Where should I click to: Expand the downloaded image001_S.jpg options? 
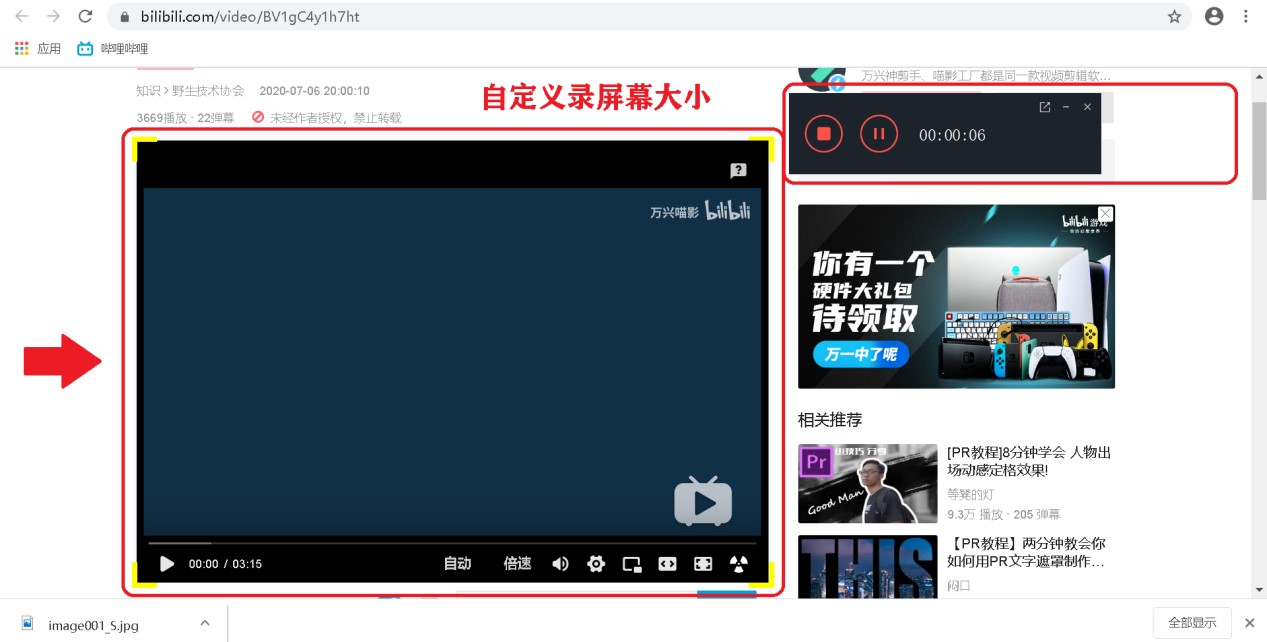[205, 621]
